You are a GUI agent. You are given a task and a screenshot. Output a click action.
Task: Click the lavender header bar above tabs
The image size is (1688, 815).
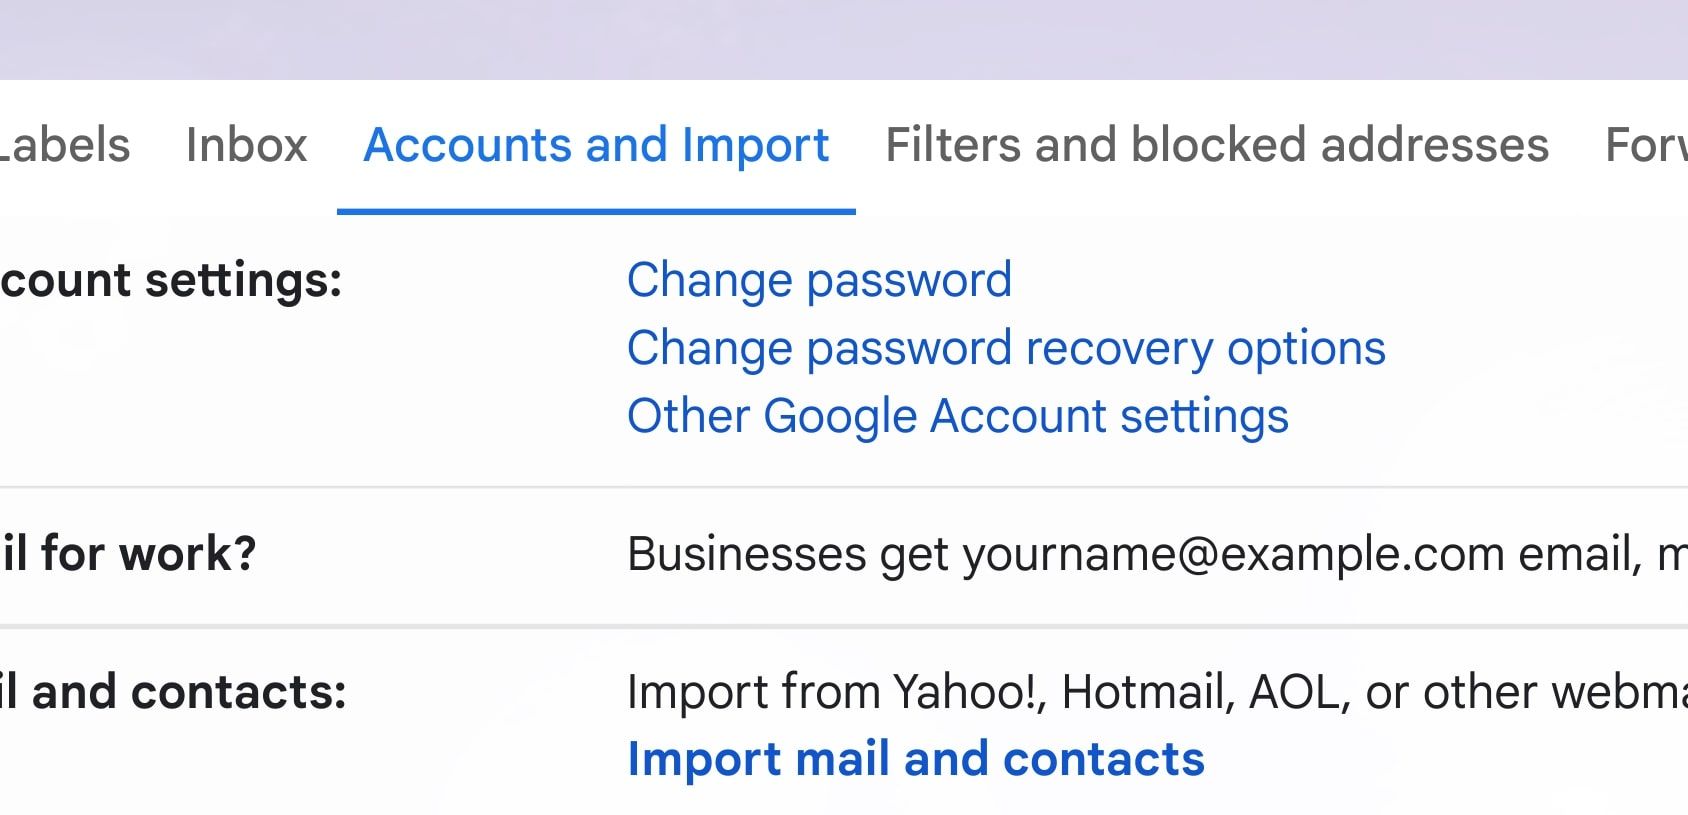(844, 38)
